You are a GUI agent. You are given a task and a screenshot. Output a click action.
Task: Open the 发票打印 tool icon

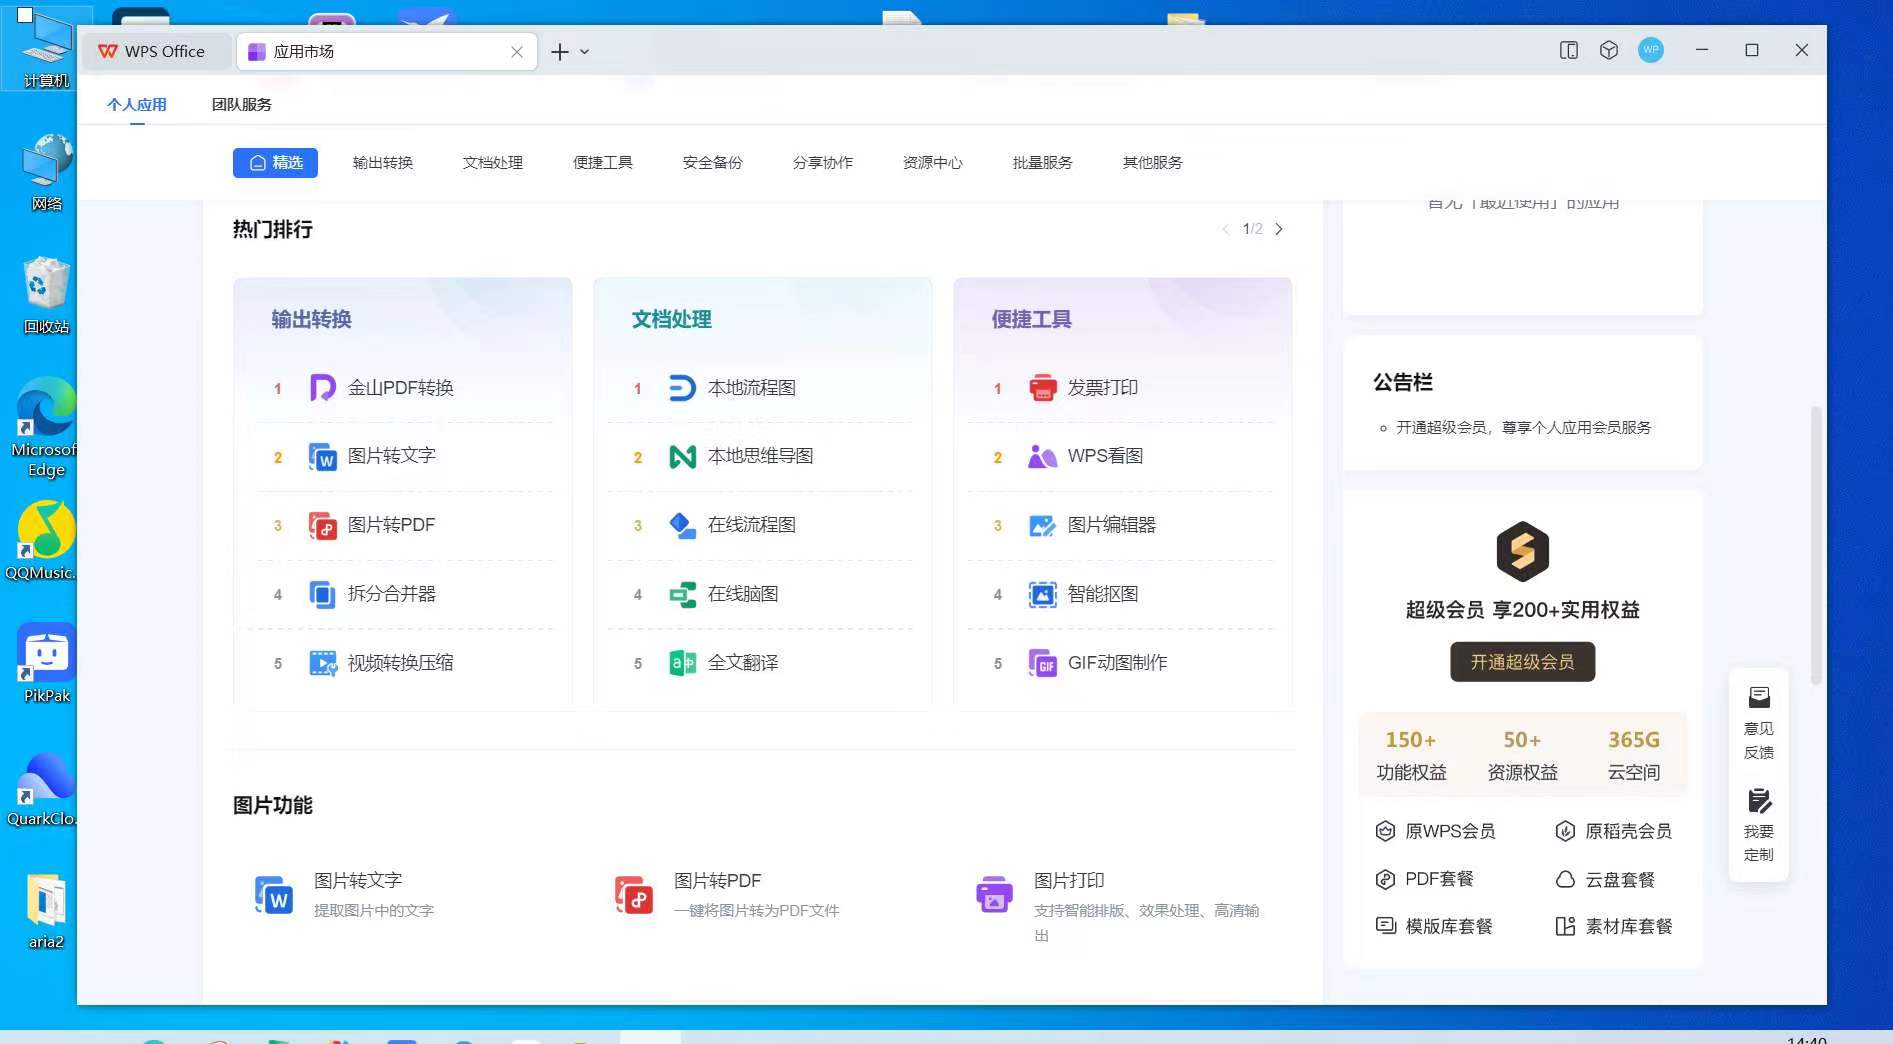click(1041, 388)
